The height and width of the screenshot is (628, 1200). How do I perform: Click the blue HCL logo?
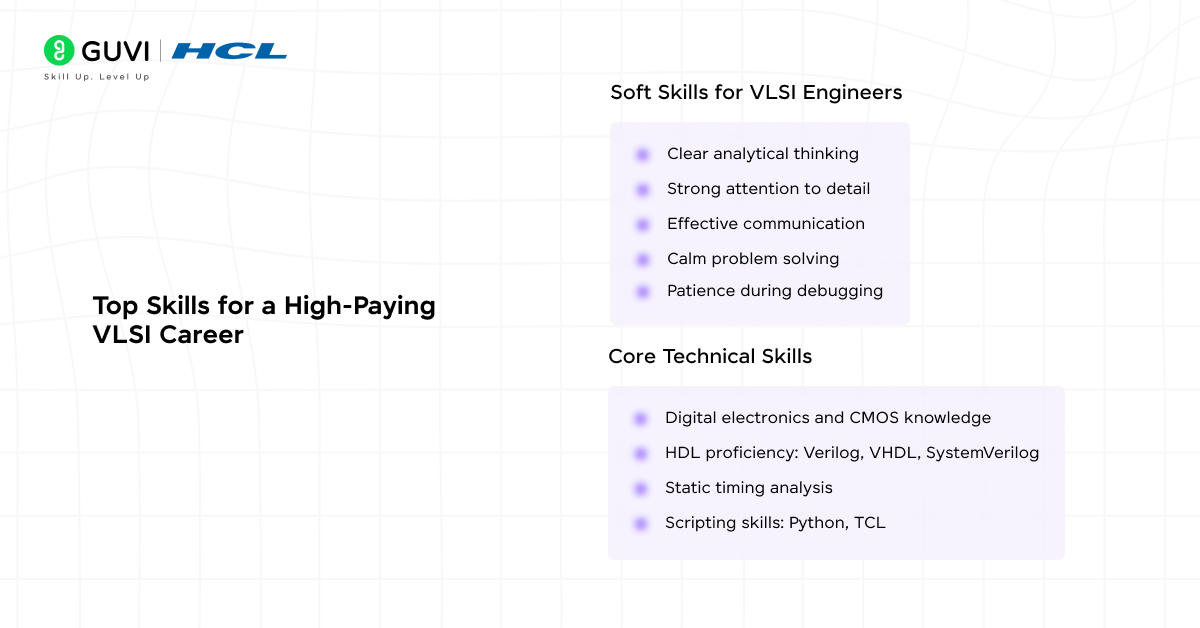click(229, 51)
